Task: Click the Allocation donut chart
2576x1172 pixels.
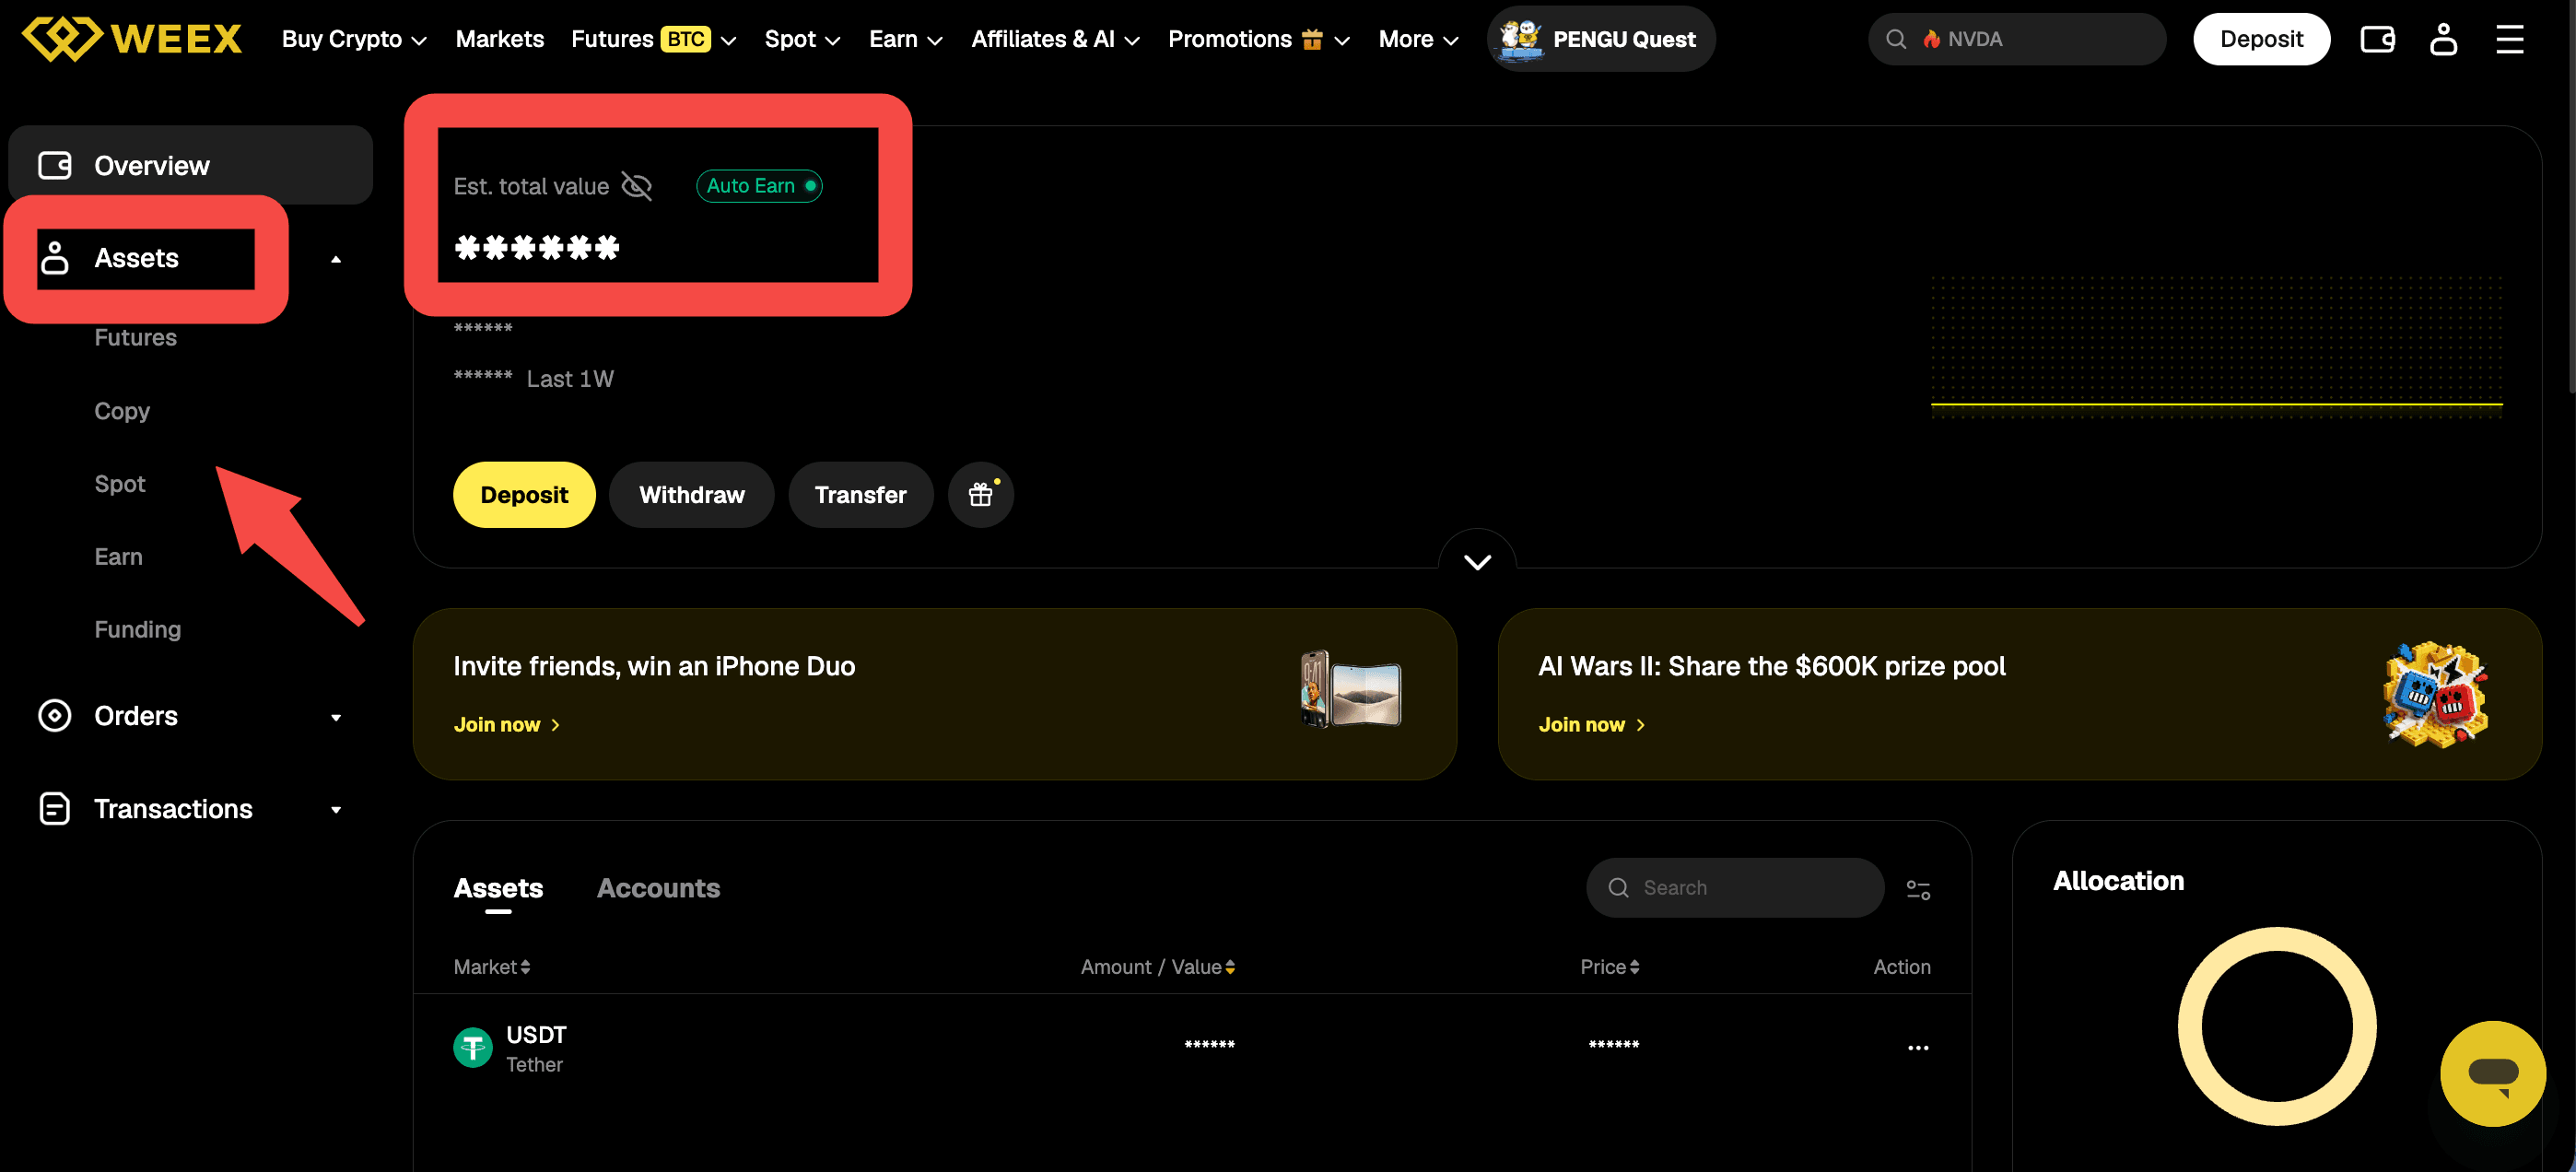Action: (2277, 1026)
